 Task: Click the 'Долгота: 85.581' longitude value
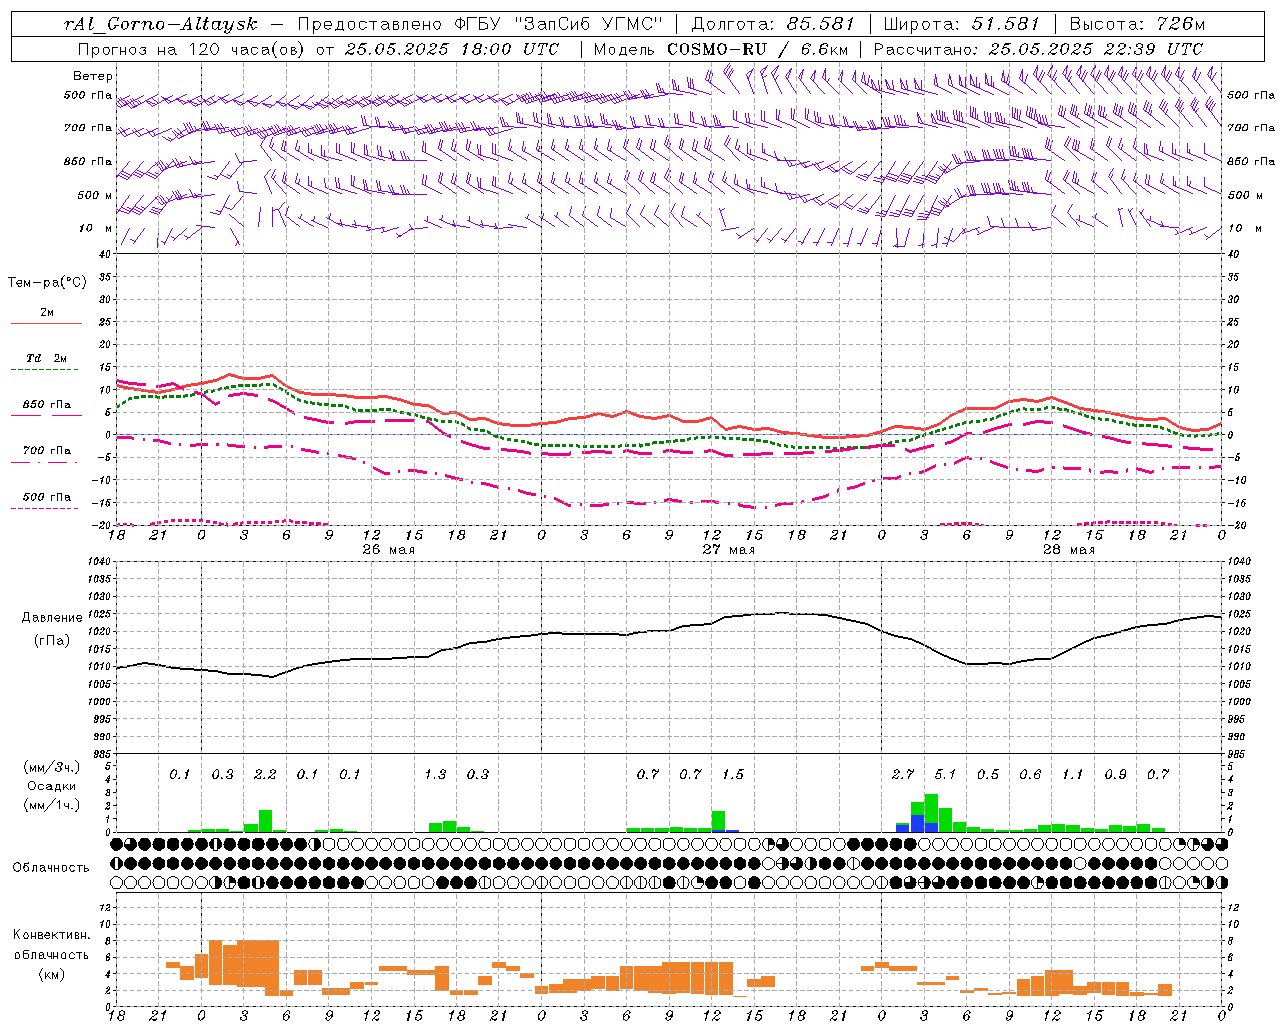(773, 23)
